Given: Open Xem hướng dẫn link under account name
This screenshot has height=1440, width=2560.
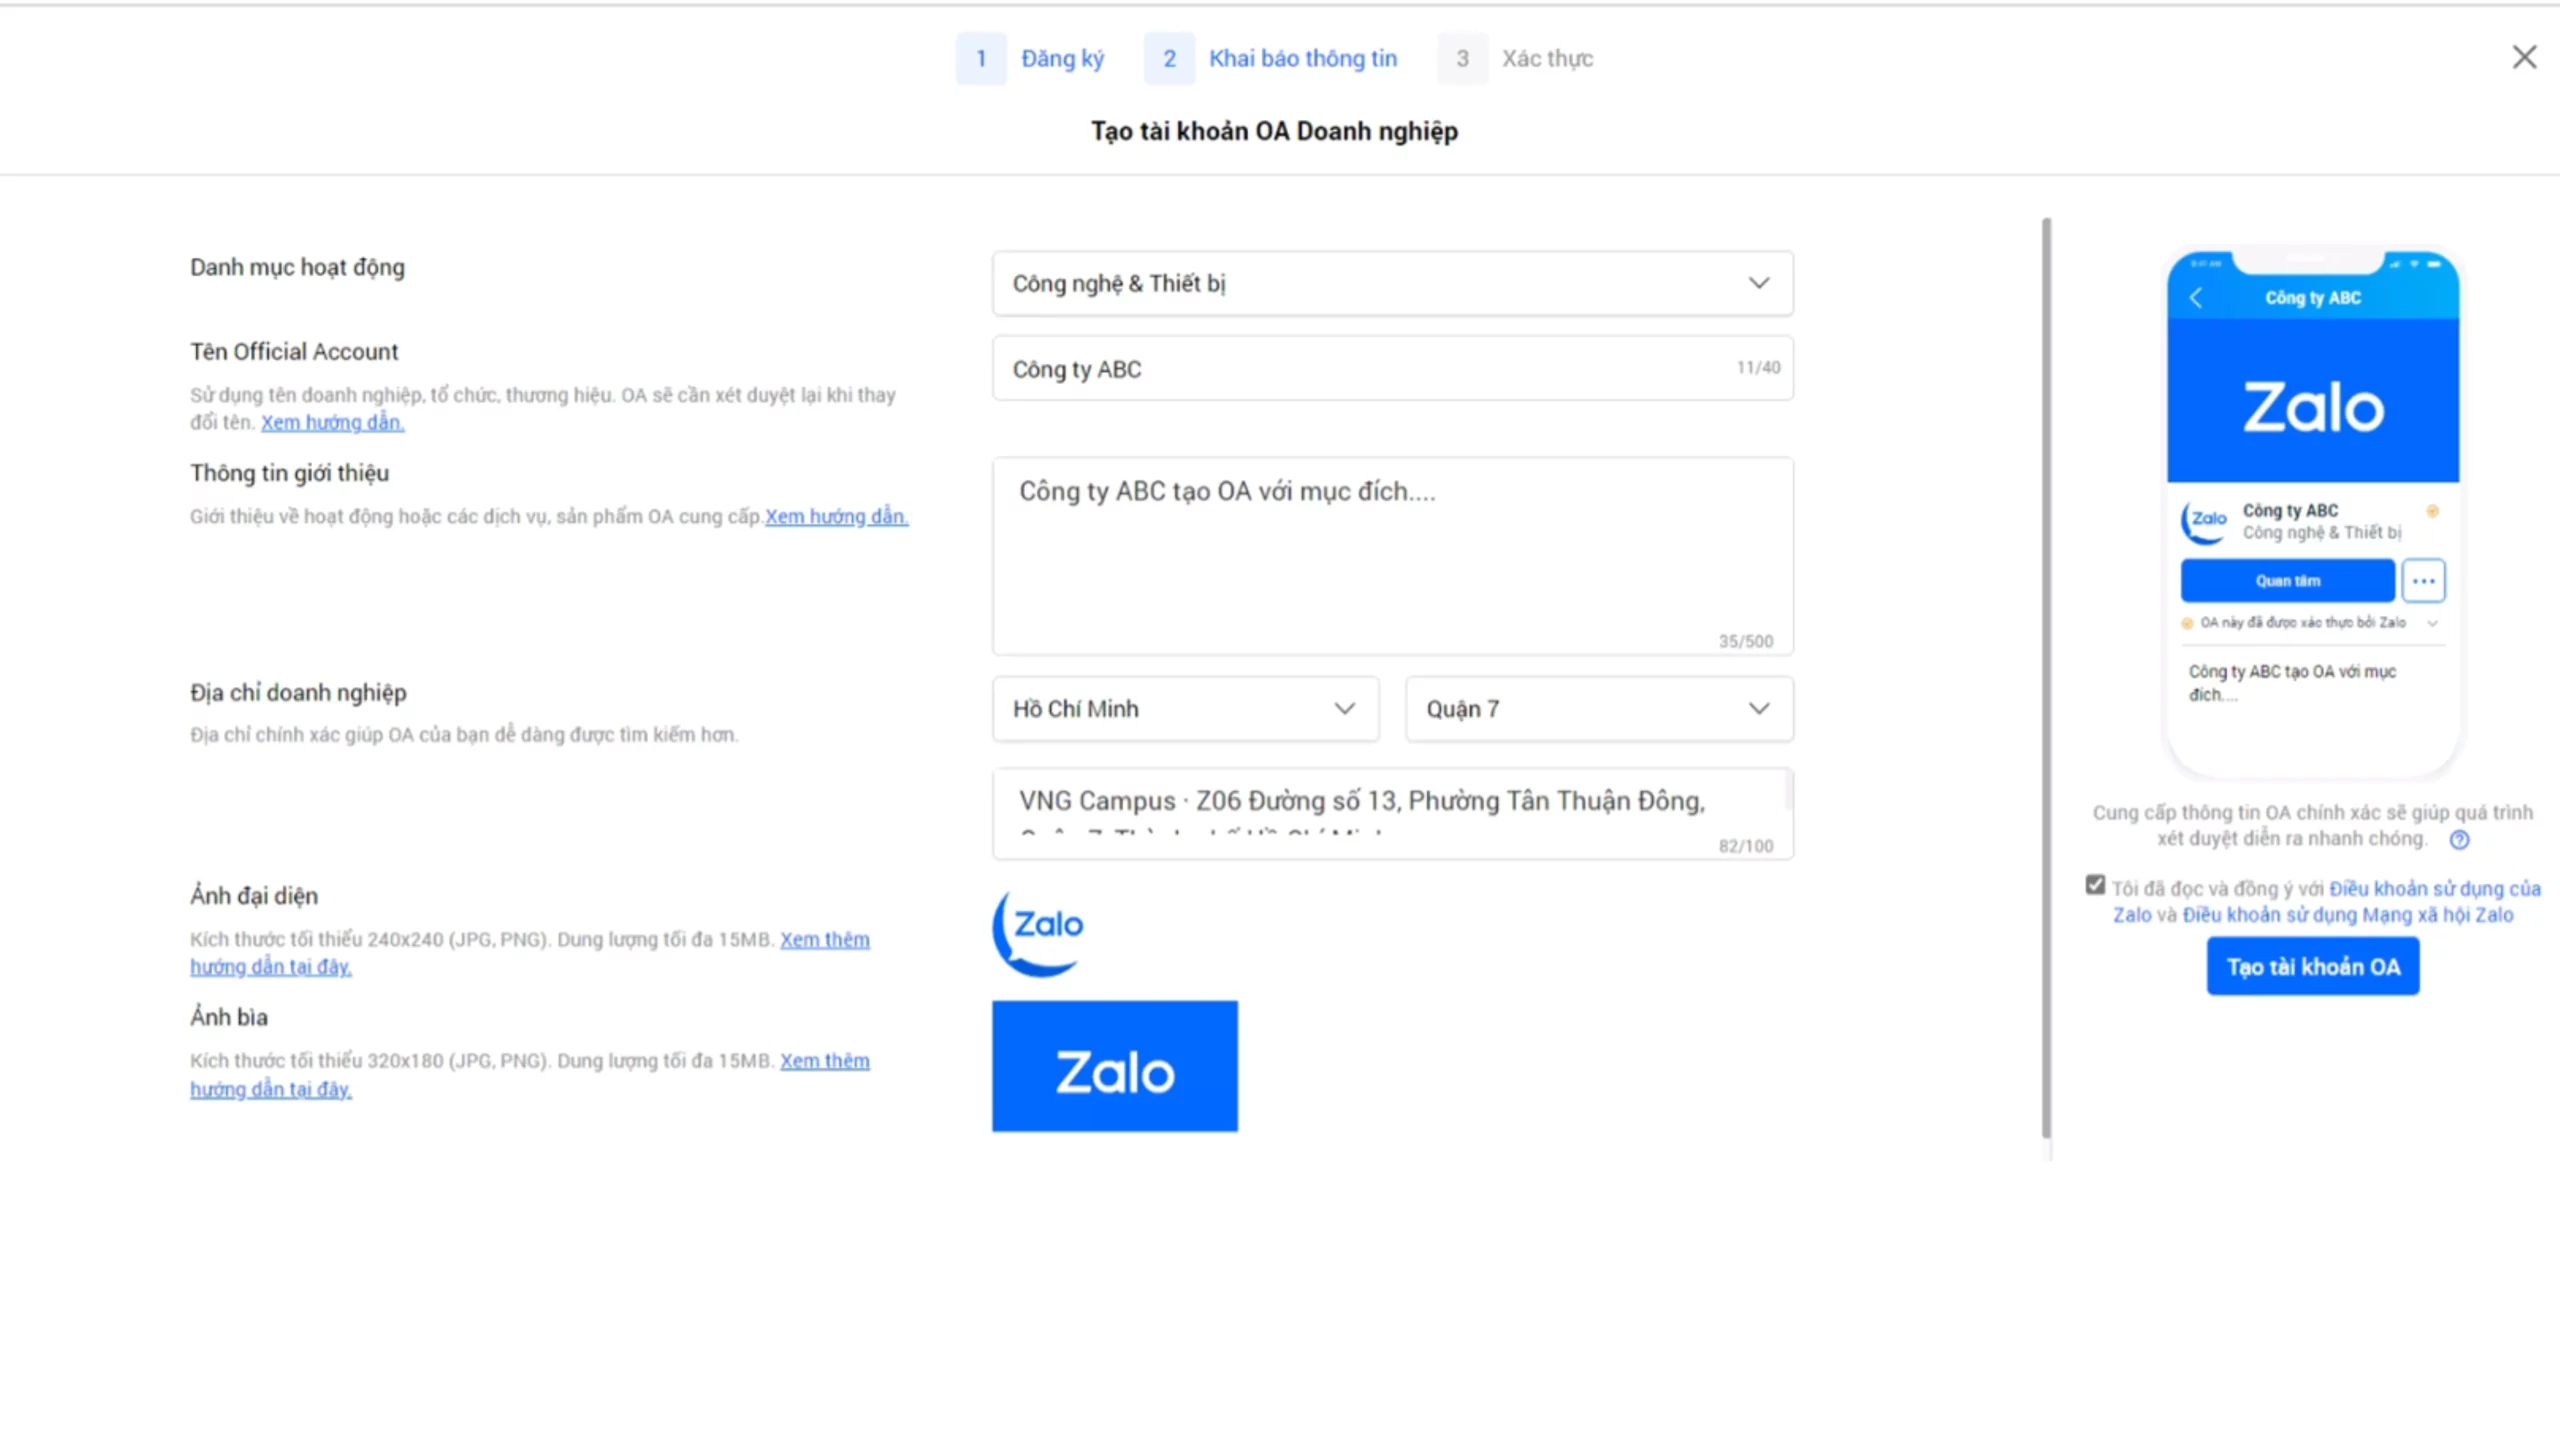Looking at the screenshot, I should click(x=332, y=423).
